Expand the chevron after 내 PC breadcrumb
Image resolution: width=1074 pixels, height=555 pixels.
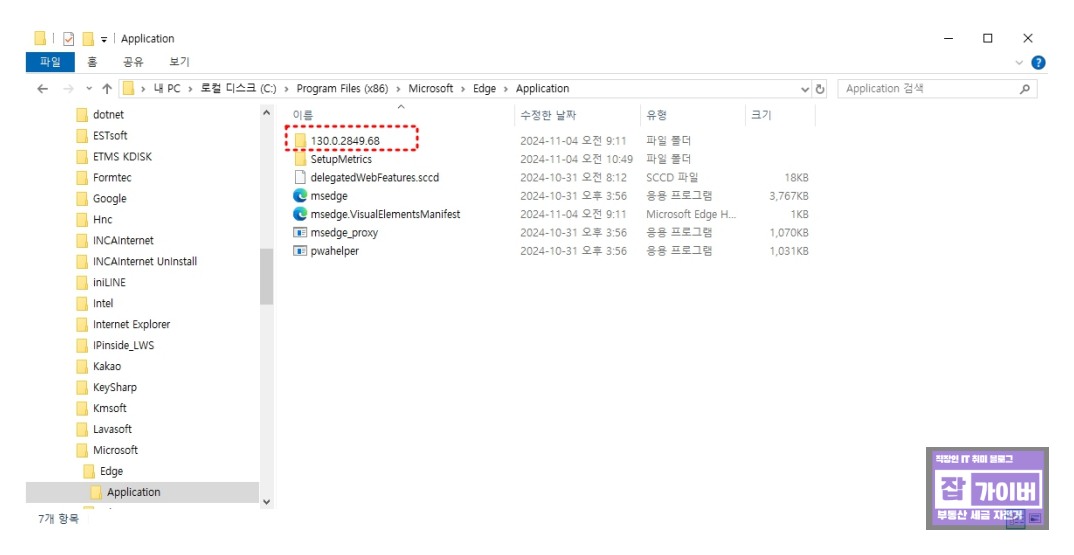190,89
